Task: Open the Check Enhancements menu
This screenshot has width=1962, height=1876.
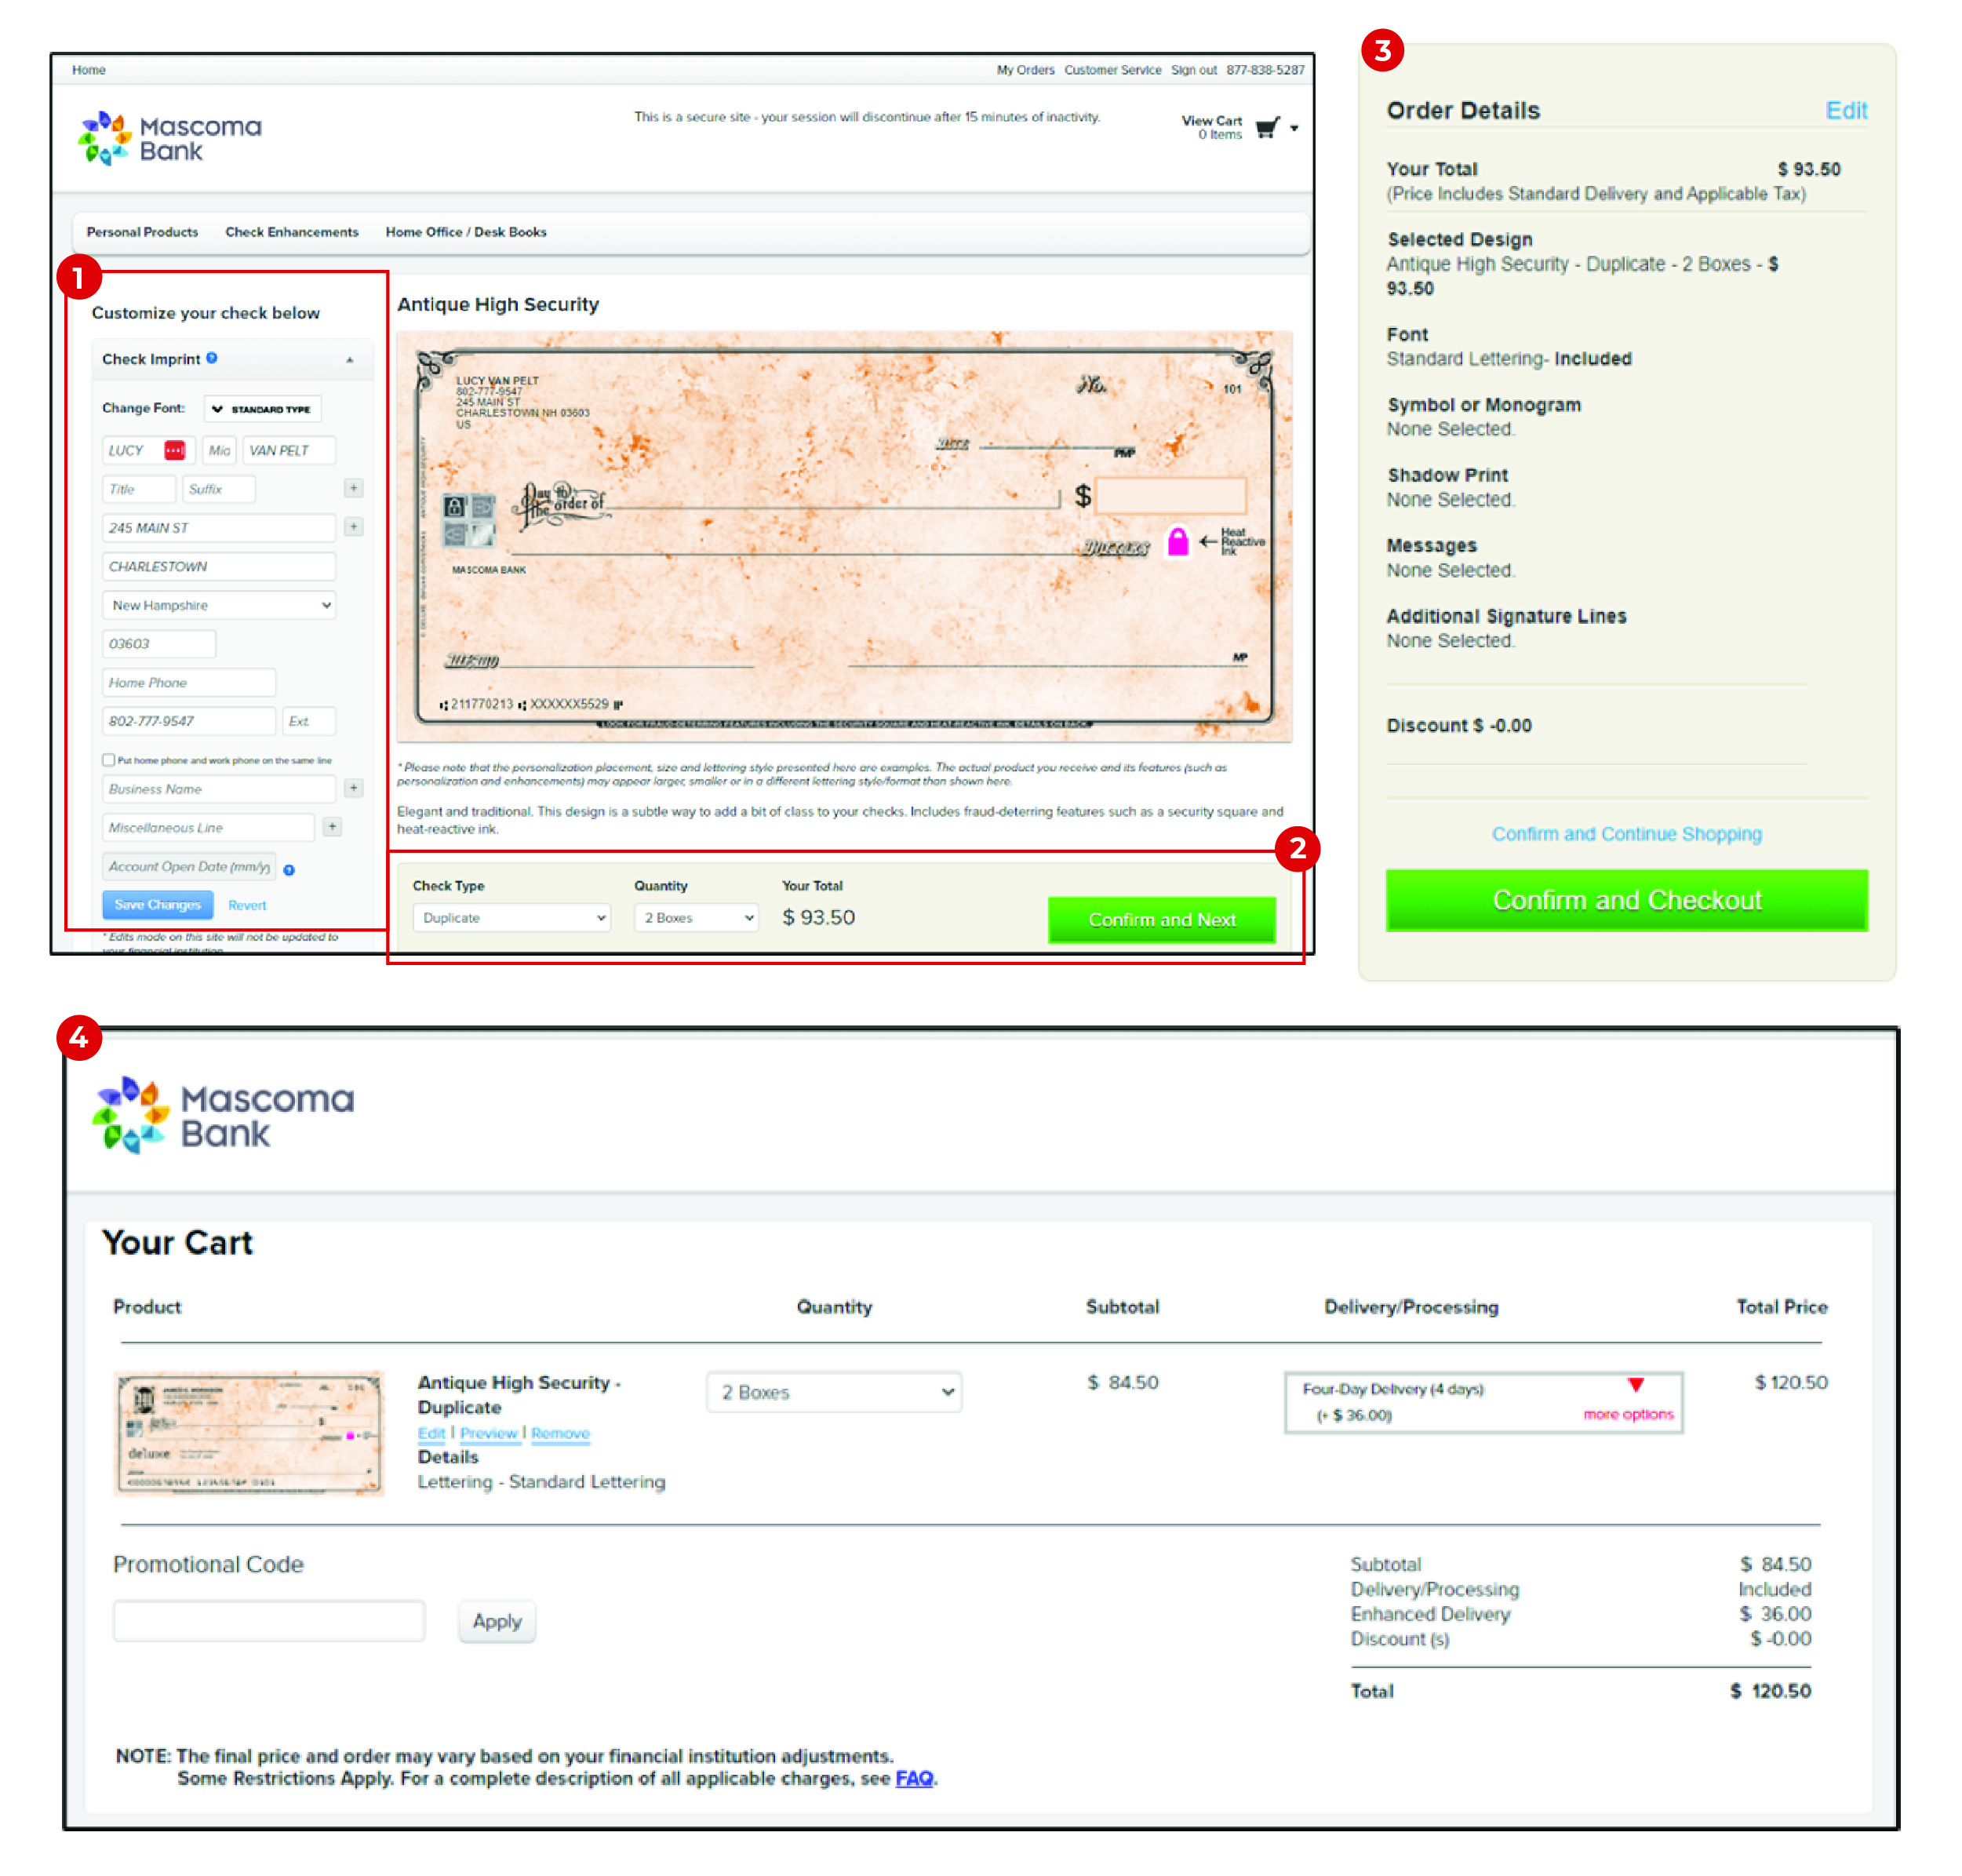Action: tap(292, 232)
